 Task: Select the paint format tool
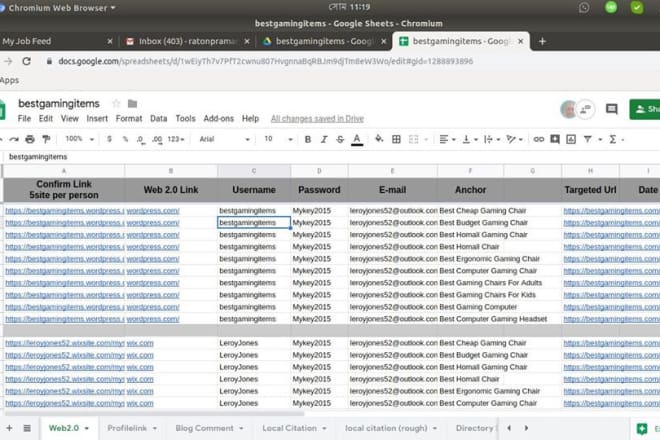tap(46, 139)
